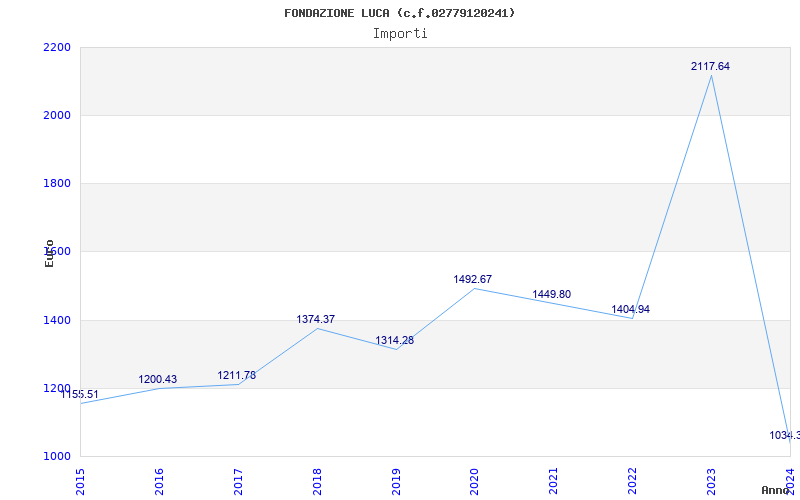
Task: Click the 2200 y-axis value label
Action: click(58, 47)
